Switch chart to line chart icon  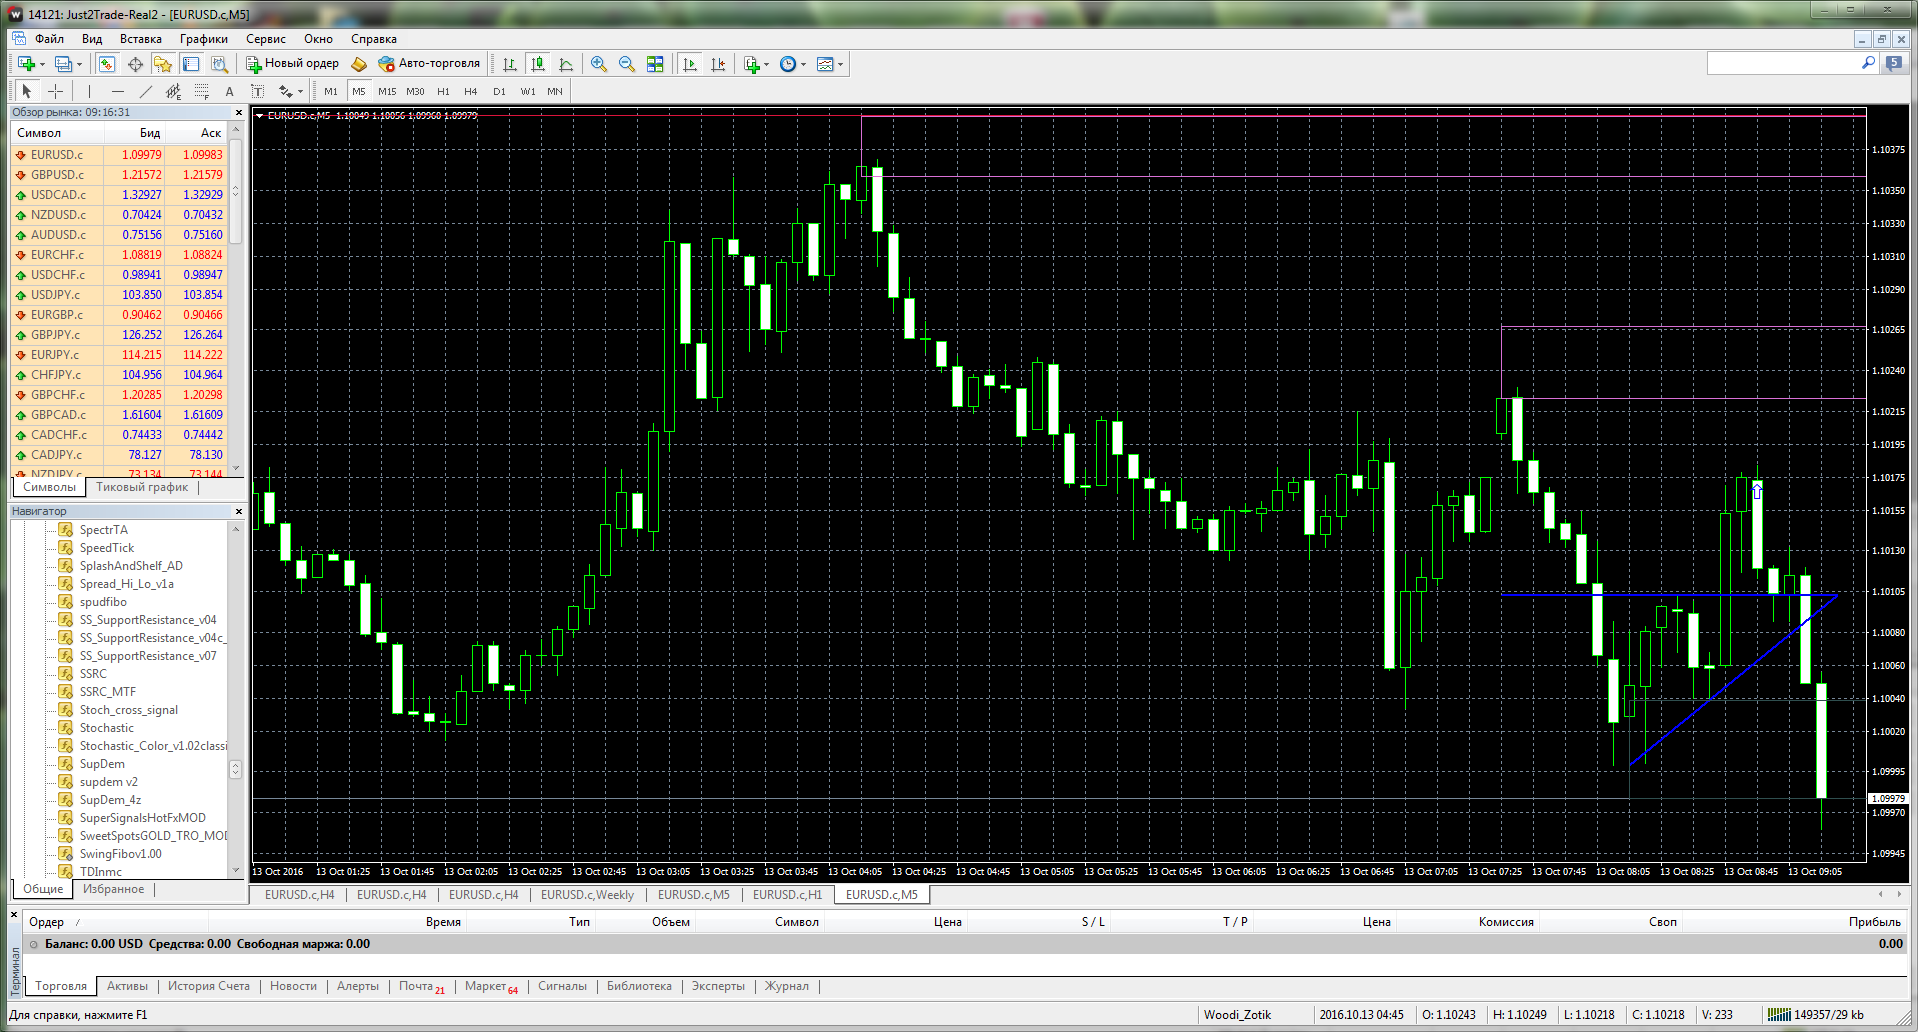pyautogui.click(x=566, y=64)
